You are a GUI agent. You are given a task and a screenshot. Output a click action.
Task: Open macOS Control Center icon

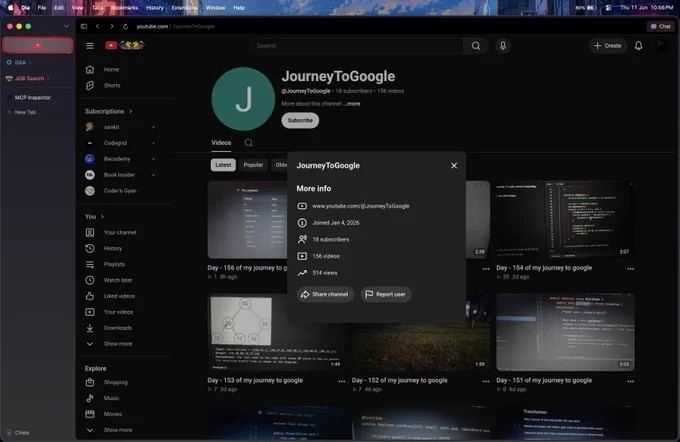(x=608, y=8)
